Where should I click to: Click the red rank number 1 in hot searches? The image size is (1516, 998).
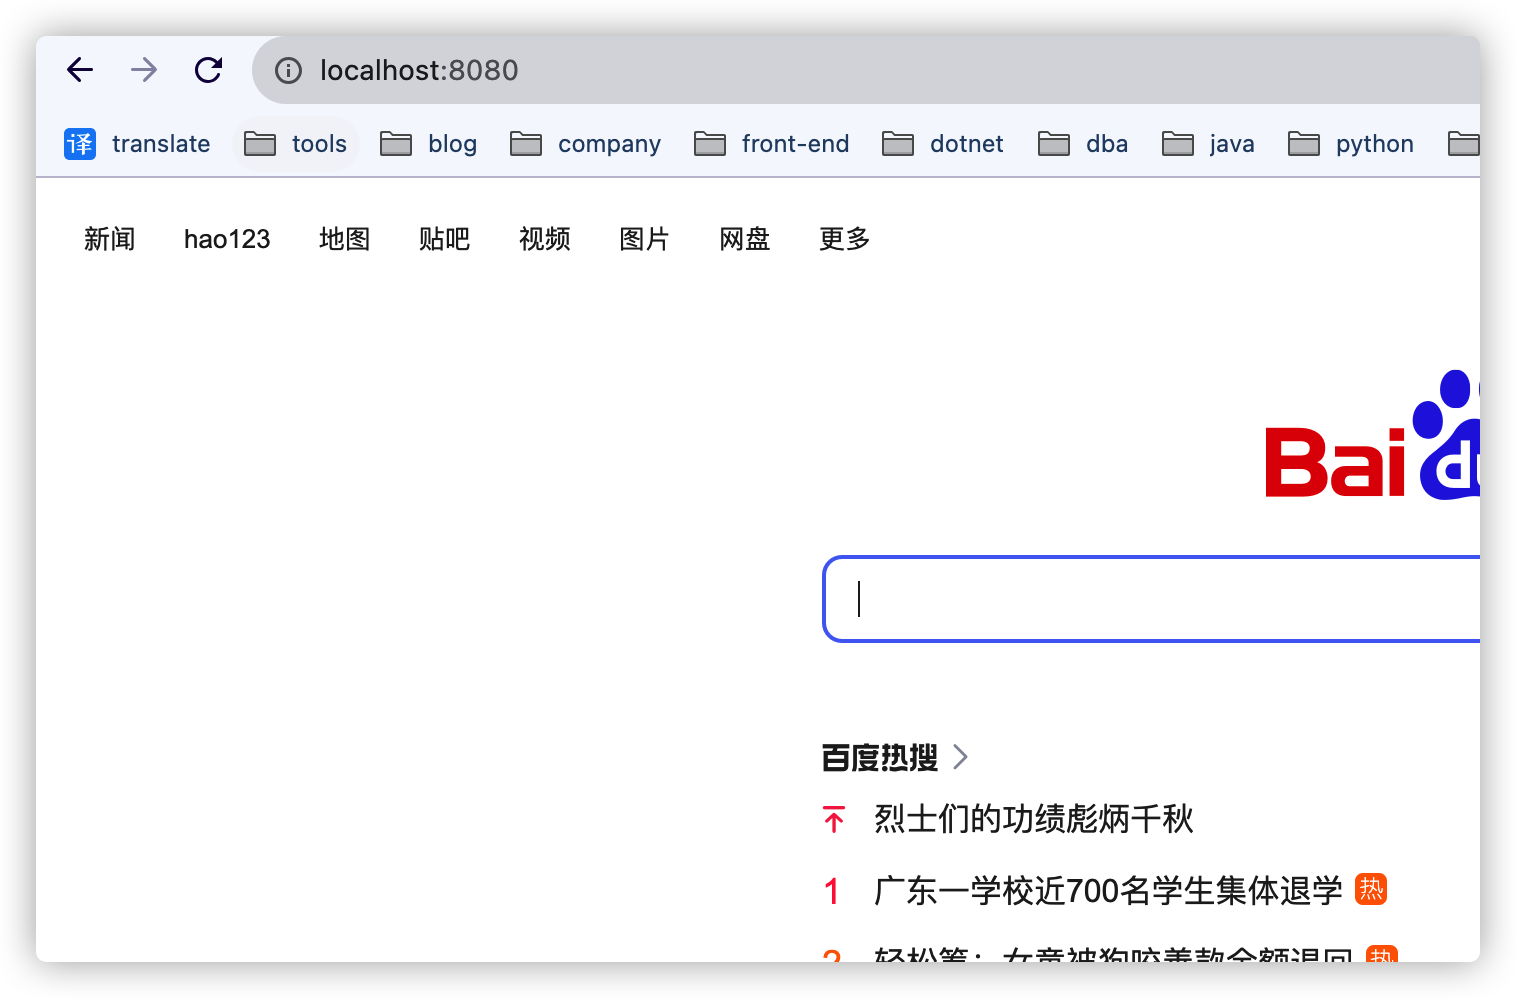point(831,890)
